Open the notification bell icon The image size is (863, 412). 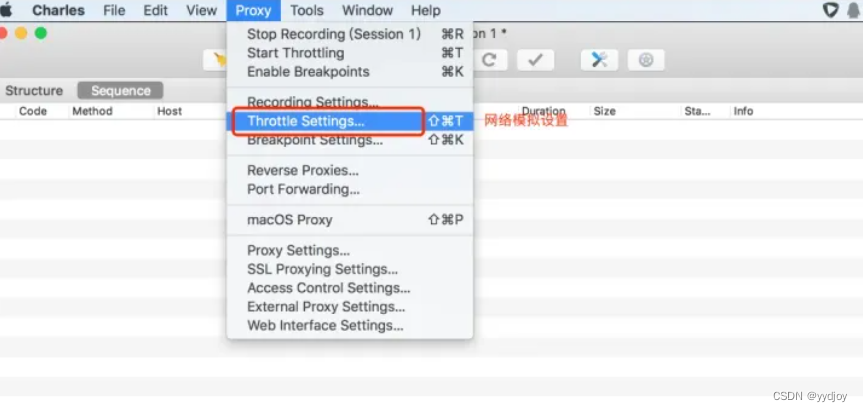pos(854,10)
